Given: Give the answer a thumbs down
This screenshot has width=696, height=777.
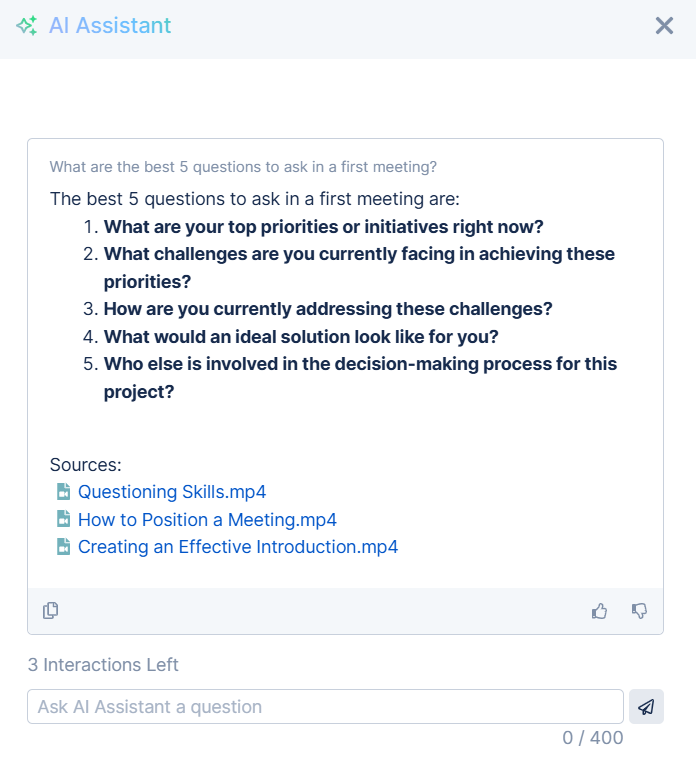Looking at the screenshot, I should click(640, 610).
